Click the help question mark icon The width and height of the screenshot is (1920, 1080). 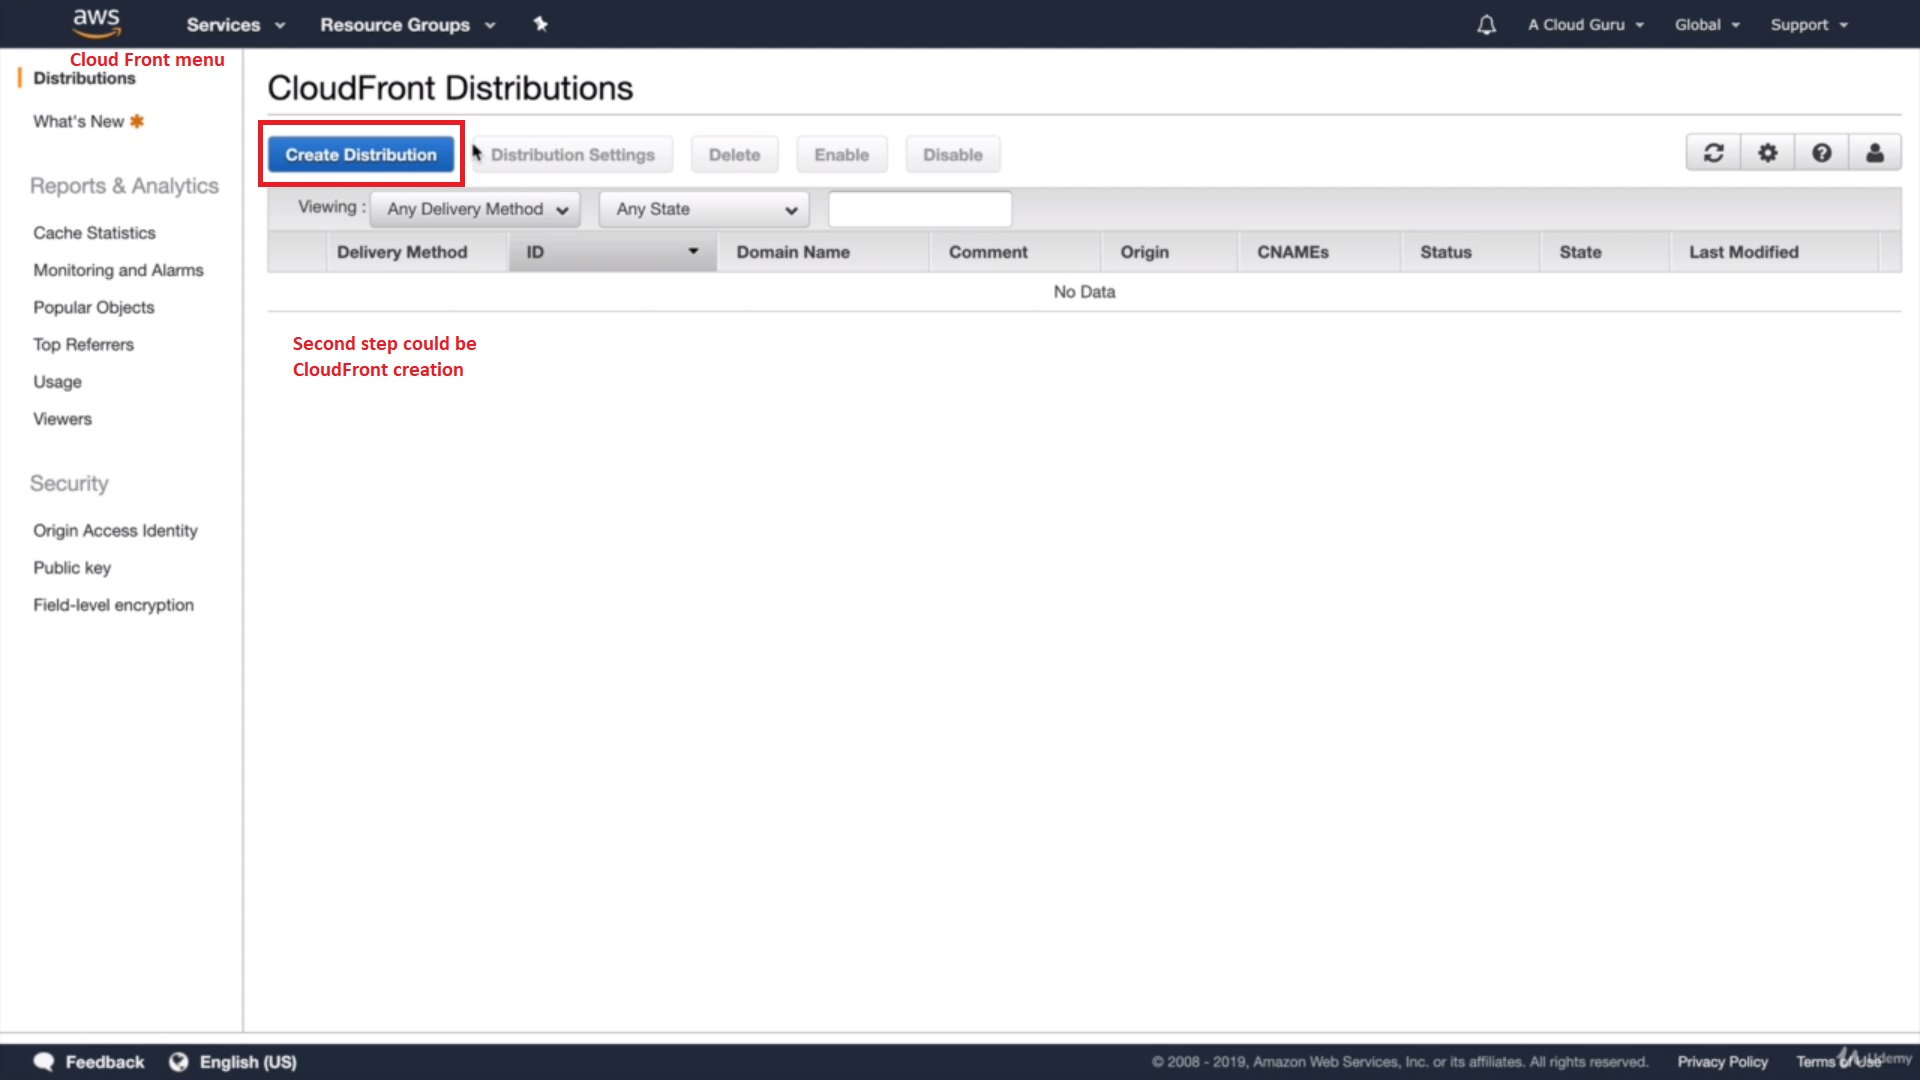[1821, 153]
